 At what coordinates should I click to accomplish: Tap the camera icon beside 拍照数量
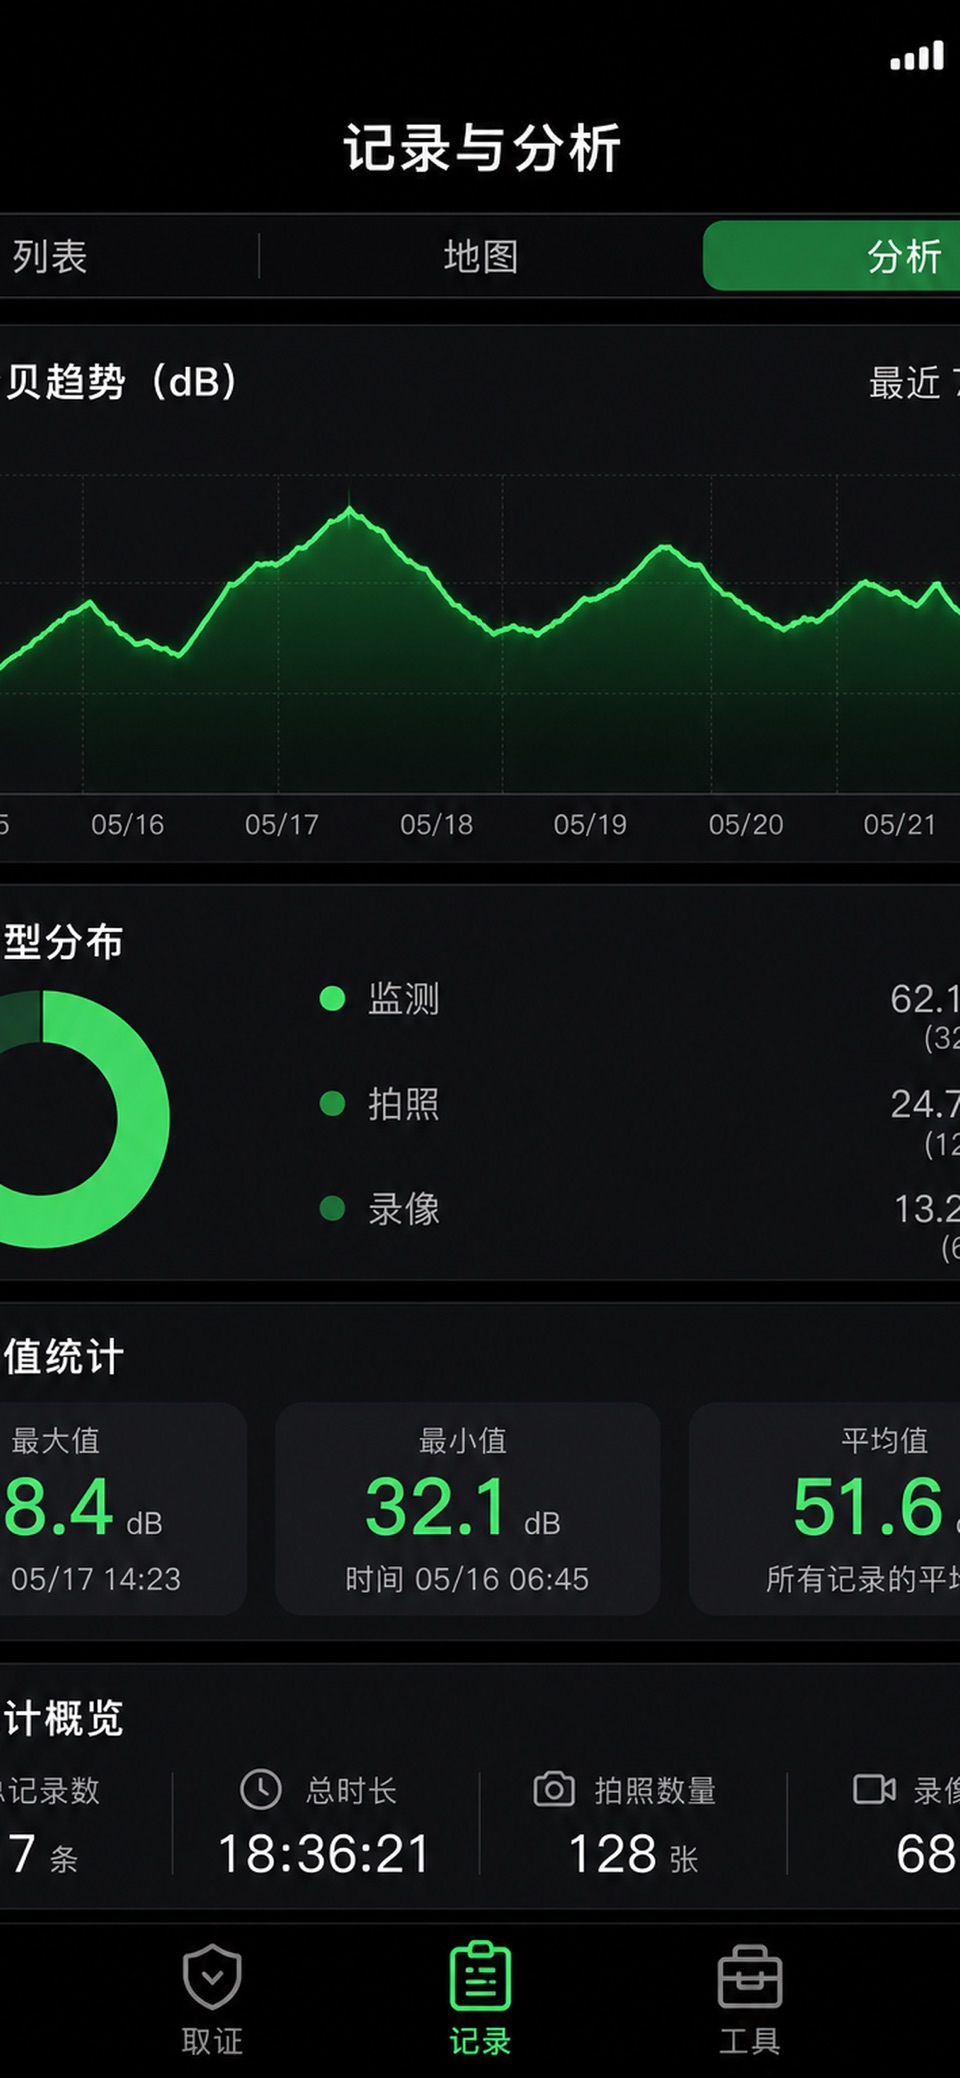point(554,1789)
